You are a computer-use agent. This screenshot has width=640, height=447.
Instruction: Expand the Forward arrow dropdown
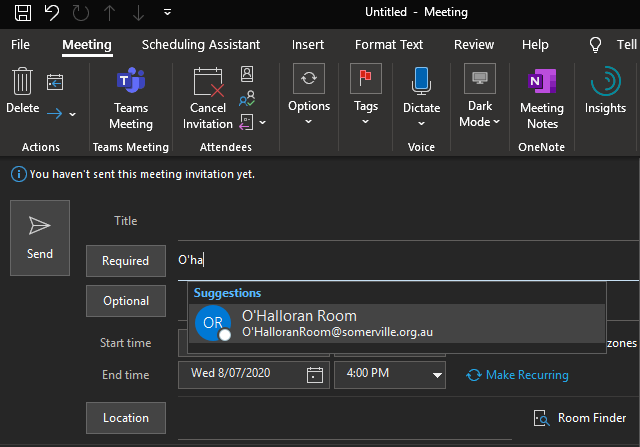coord(73,114)
